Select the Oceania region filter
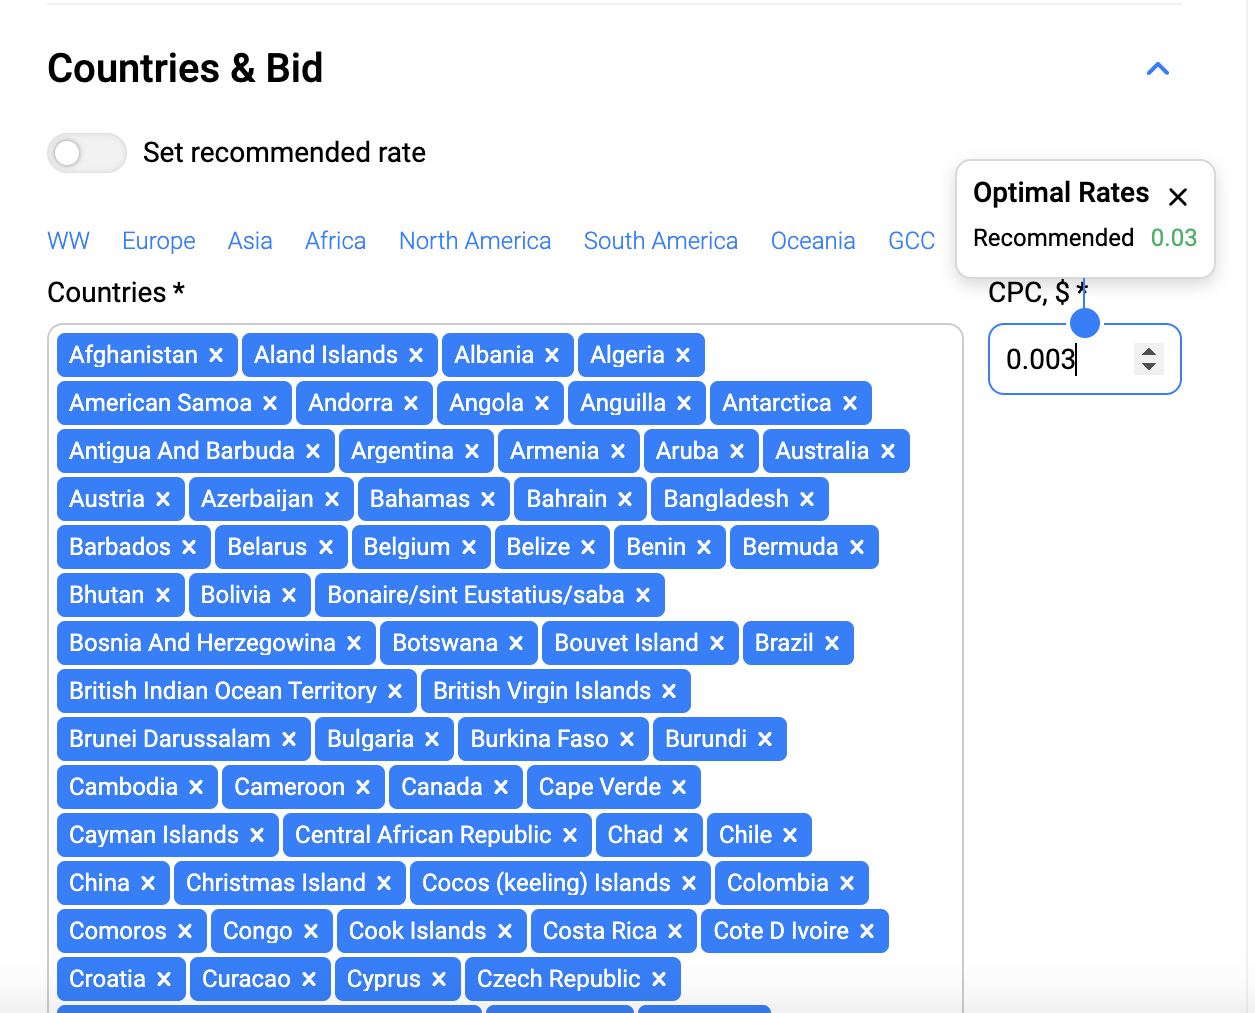Screen dimensions: 1255x1013 click(813, 241)
